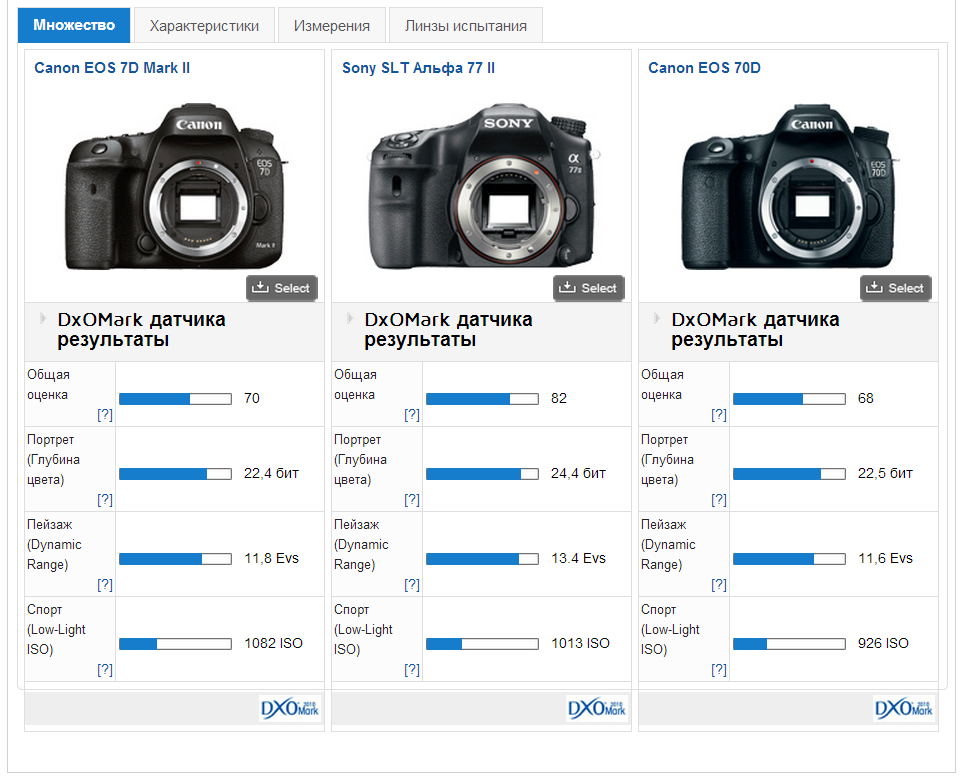Open help [?] for Canon 70D Sport Low-Light ISO

(x=719, y=669)
